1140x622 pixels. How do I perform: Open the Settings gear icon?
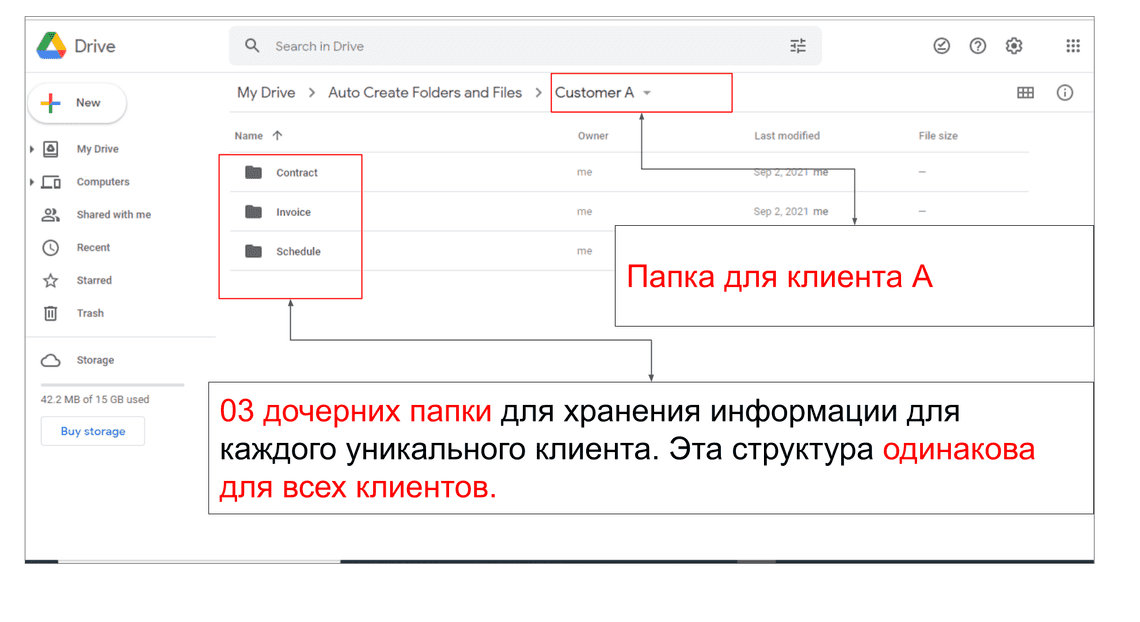[x=1014, y=46]
